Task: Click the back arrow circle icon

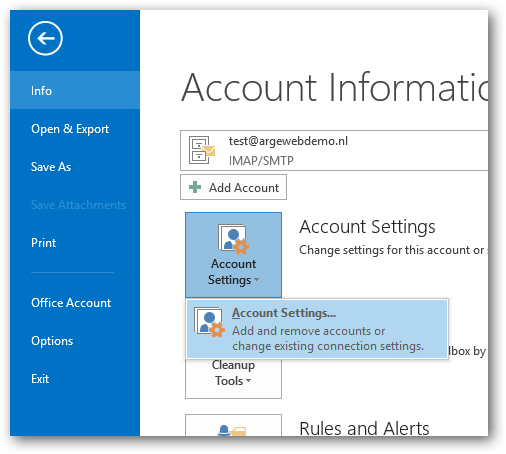Action: click(x=45, y=38)
